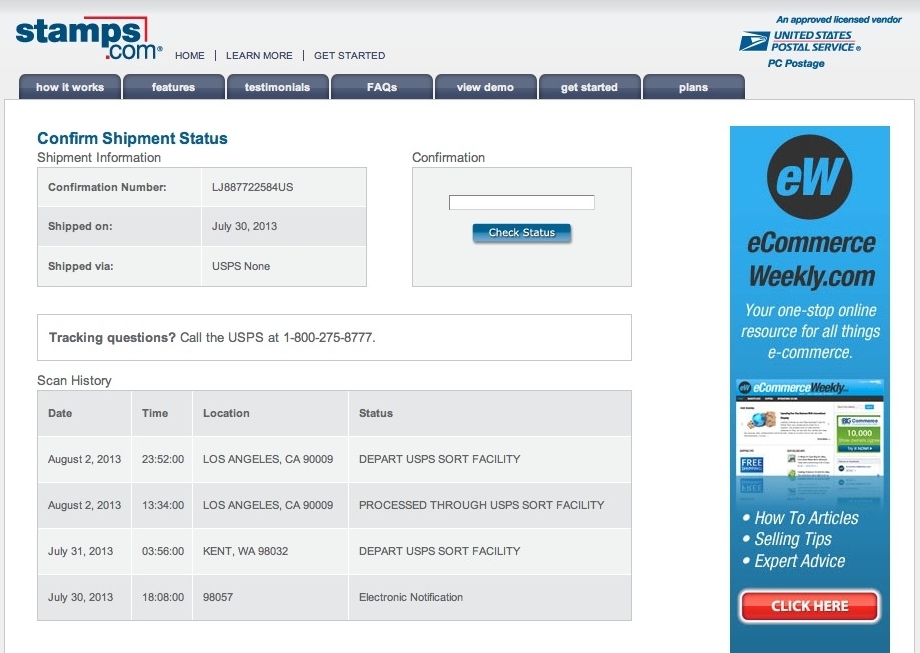Open the FAQs tab
Viewport: 920px width, 653px height.
382,87
